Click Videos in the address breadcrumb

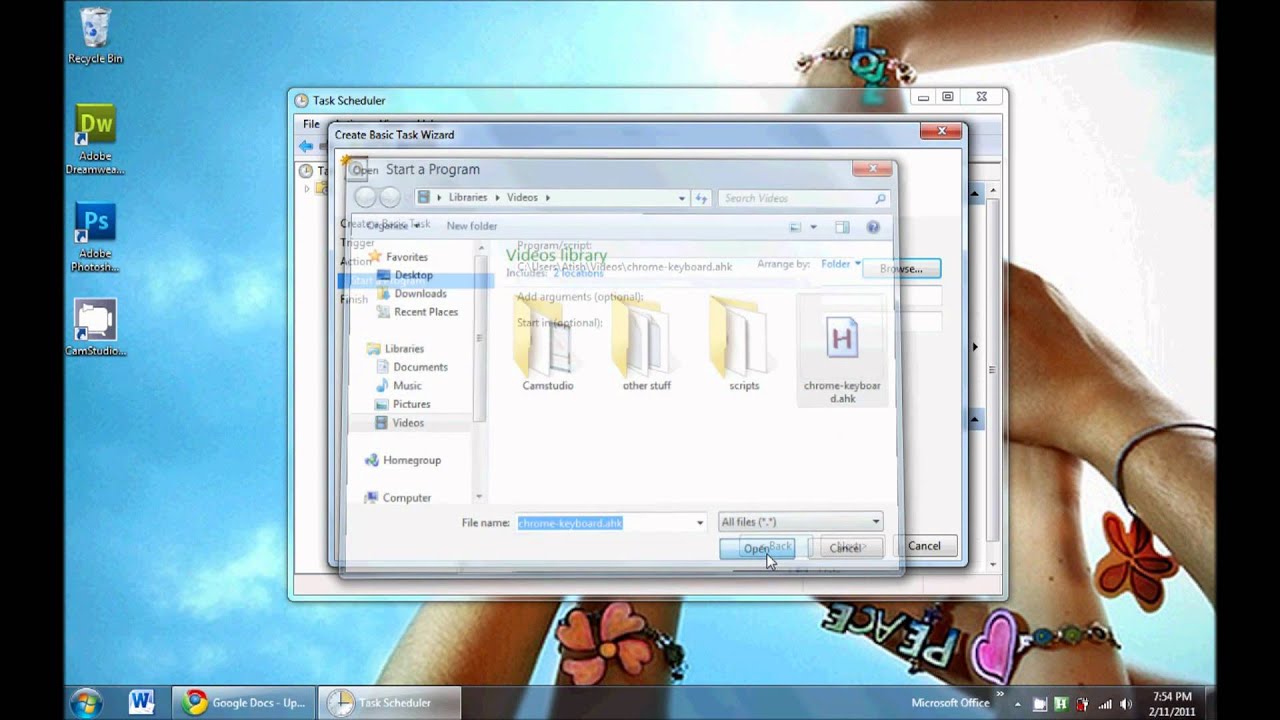(x=522, y=198)
